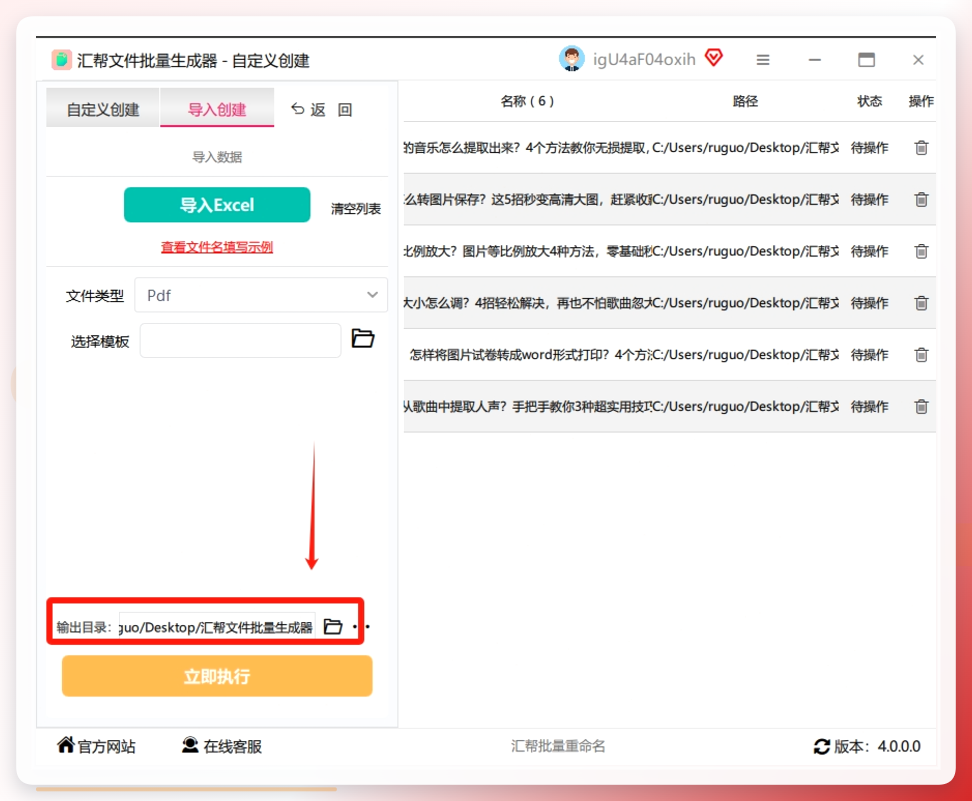Click the three-dots more option beside output directory
The image size is (972, 801).
[361, 627]
